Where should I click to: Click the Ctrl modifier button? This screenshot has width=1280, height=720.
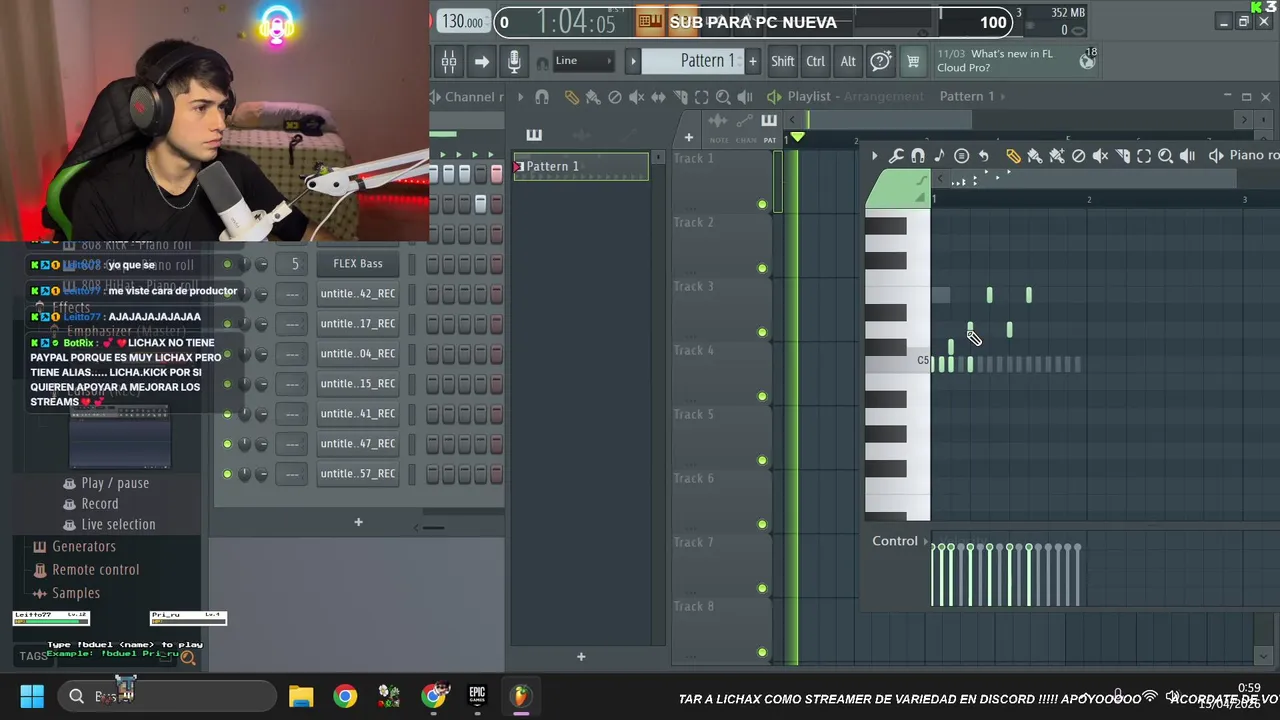click(x=815, y=61)
